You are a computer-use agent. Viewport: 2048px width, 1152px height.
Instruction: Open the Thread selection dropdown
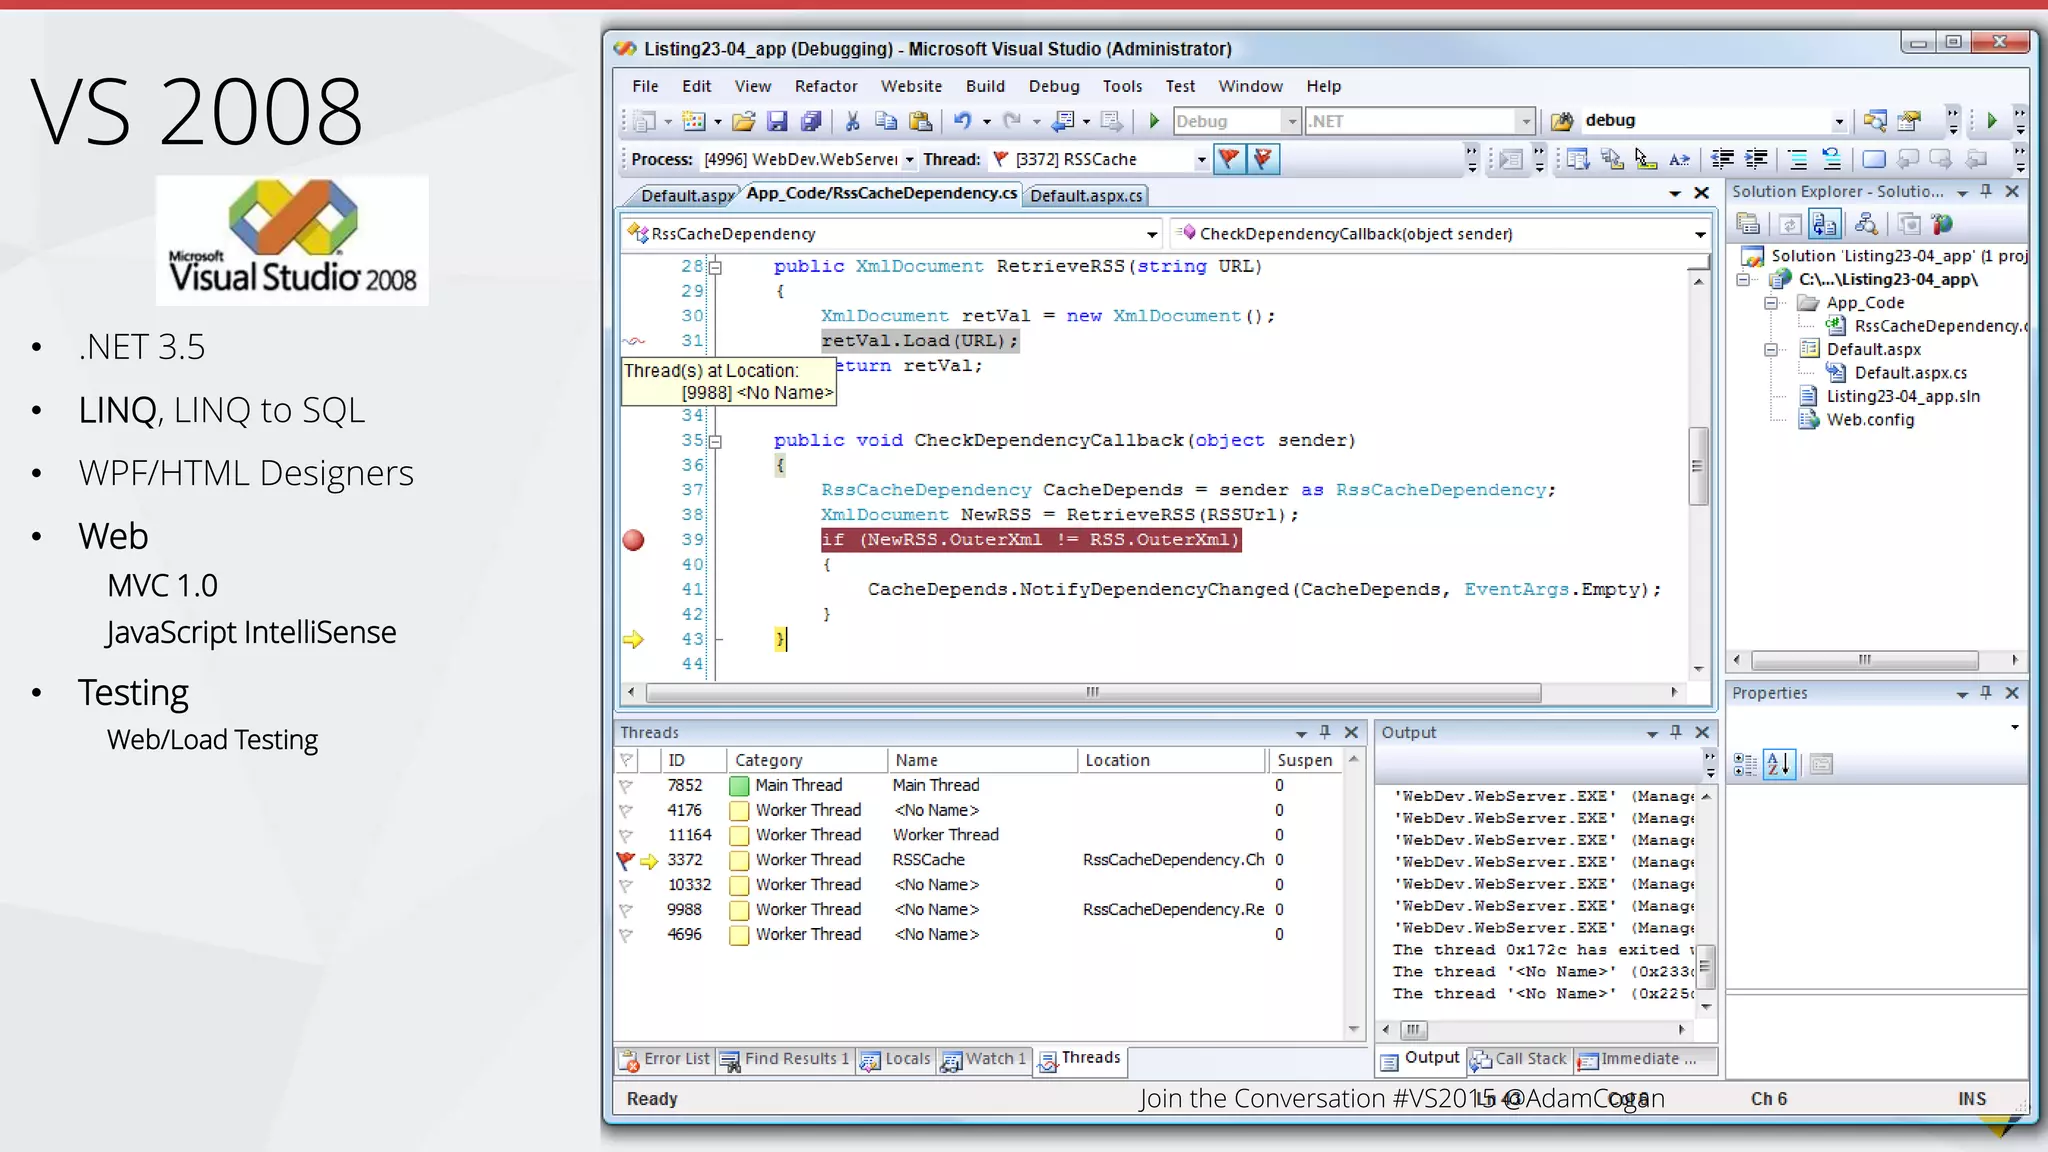(x=1201, y=159)
